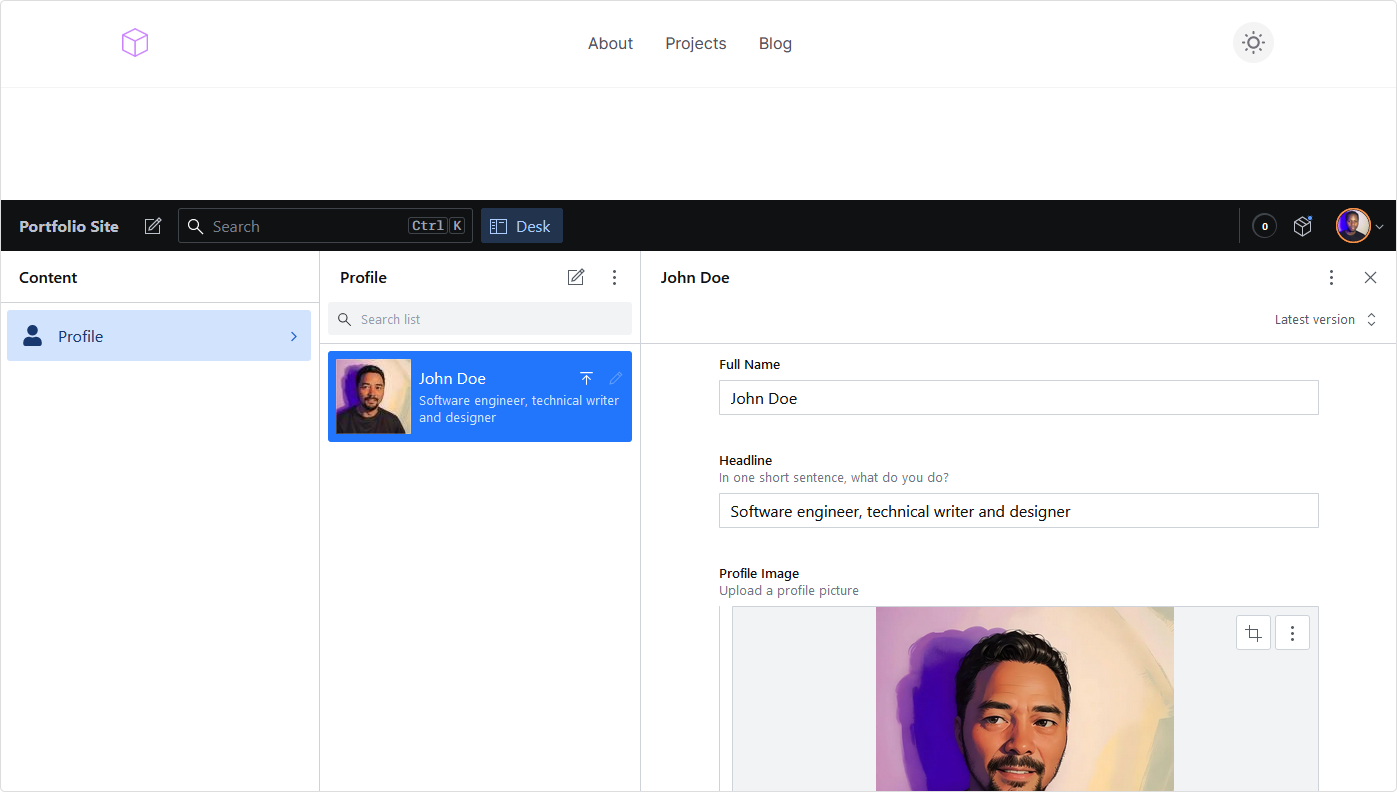Click the profile image preview

[1024, 699]
